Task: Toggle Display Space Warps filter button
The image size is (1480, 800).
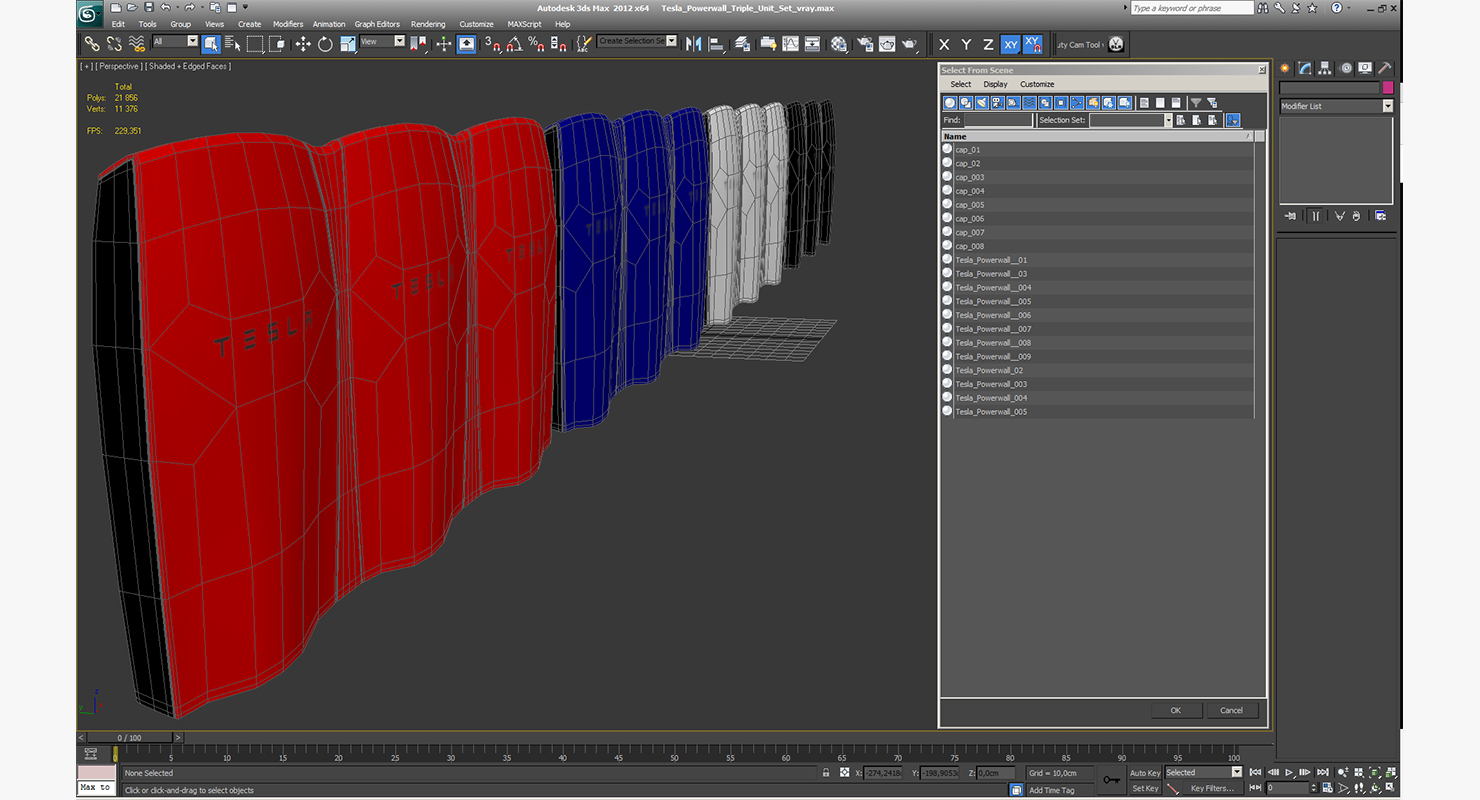Action: pos(1030,103)
